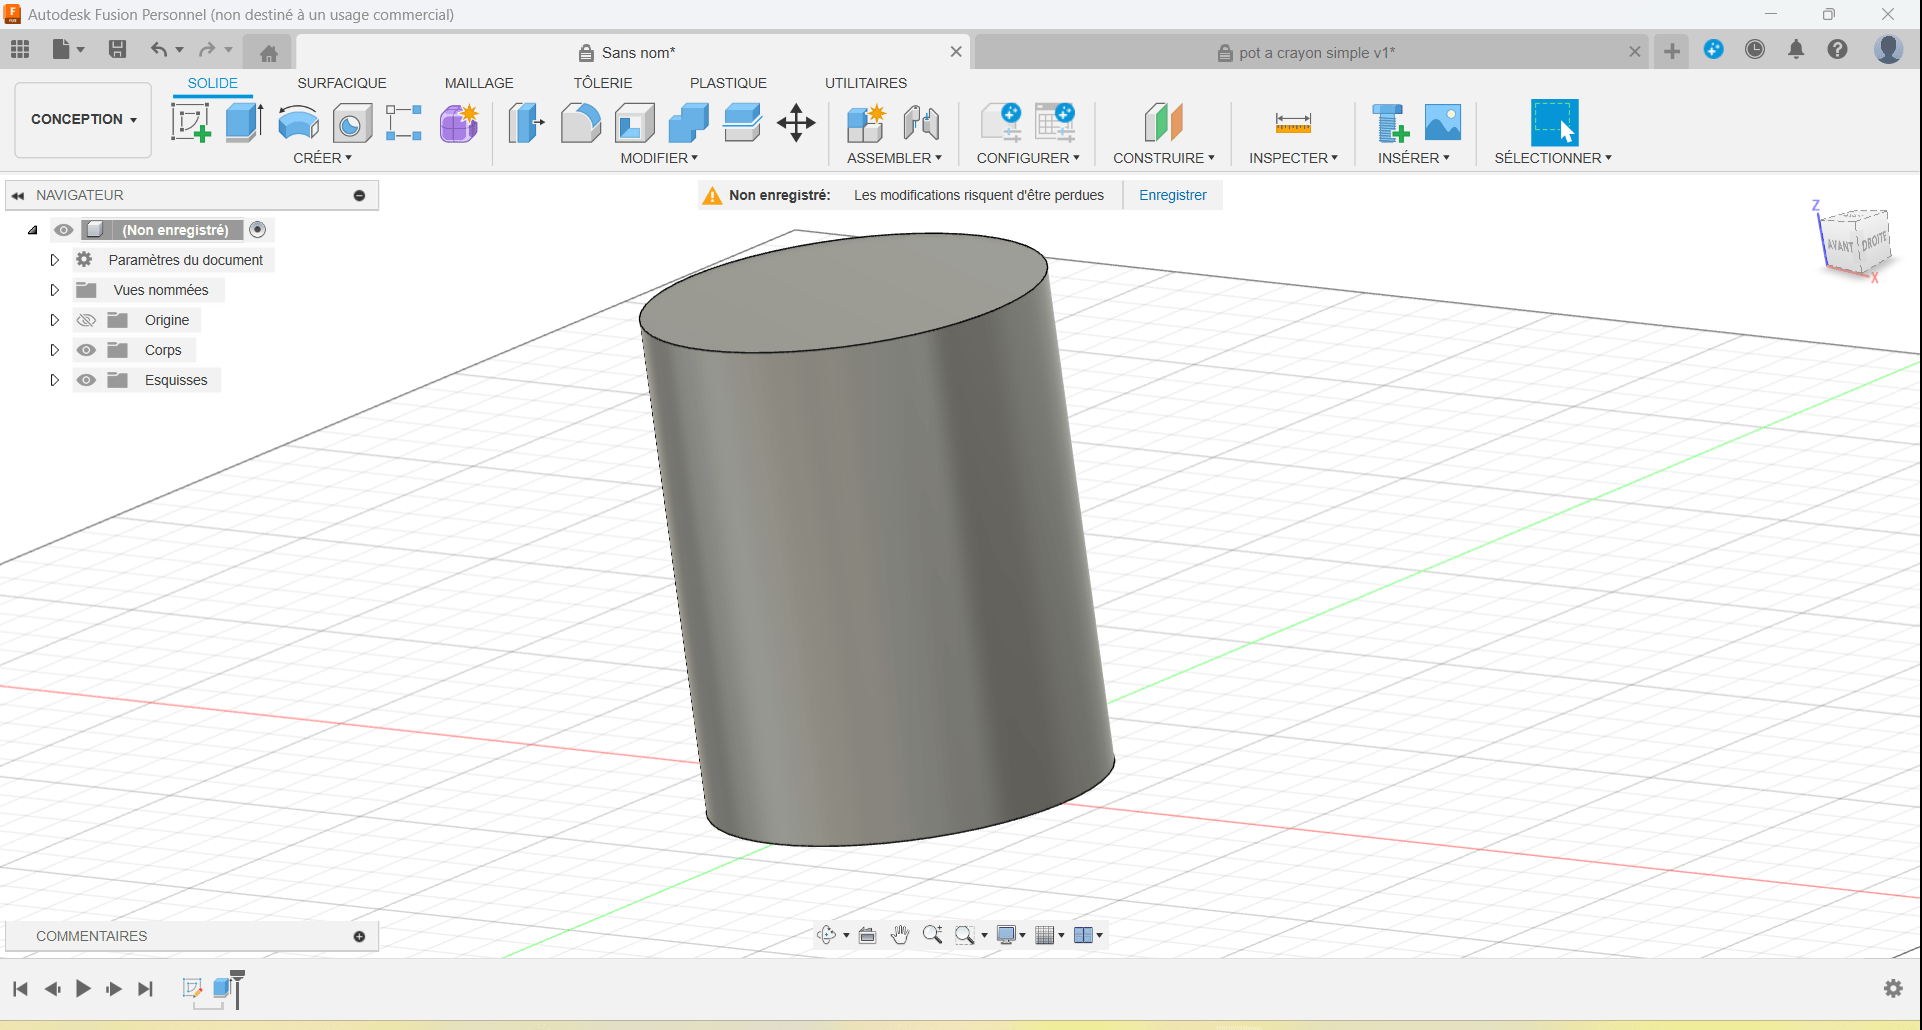This screenshot has width=1922, height=1030.
Task: Select the Extrude tool
Action: (244, 123)
